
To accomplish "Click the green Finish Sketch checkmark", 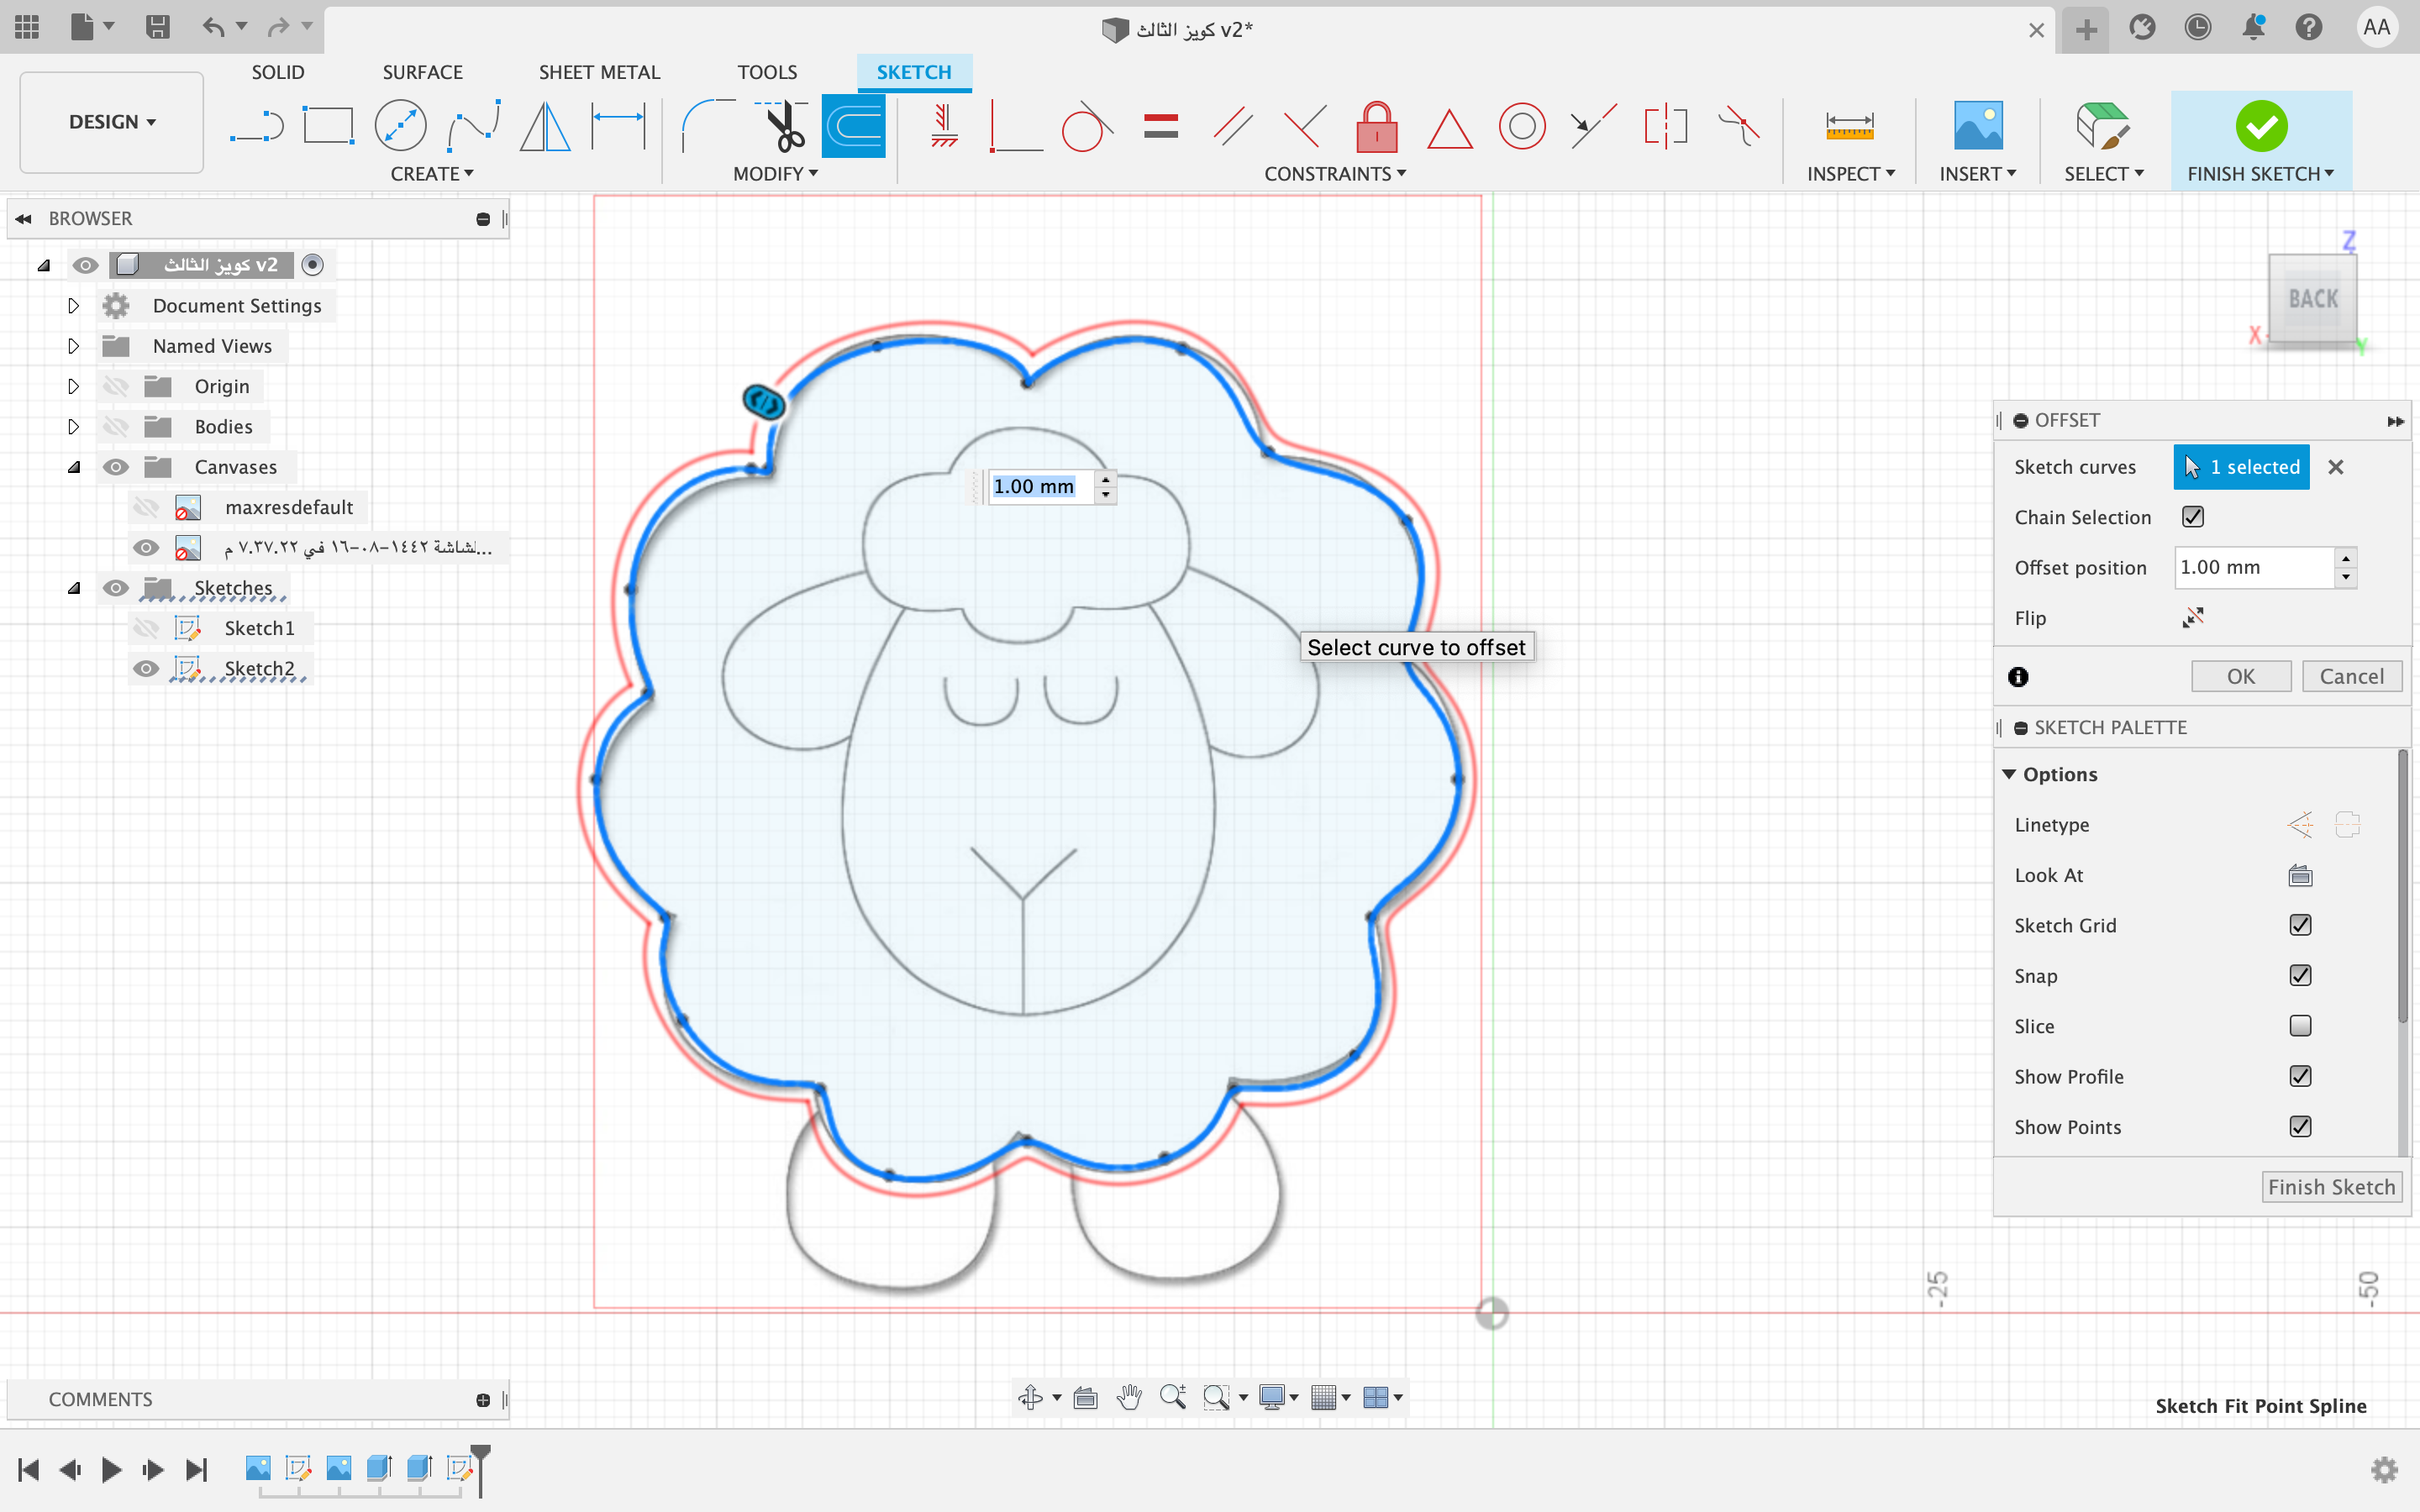I will click(2260, 127).
